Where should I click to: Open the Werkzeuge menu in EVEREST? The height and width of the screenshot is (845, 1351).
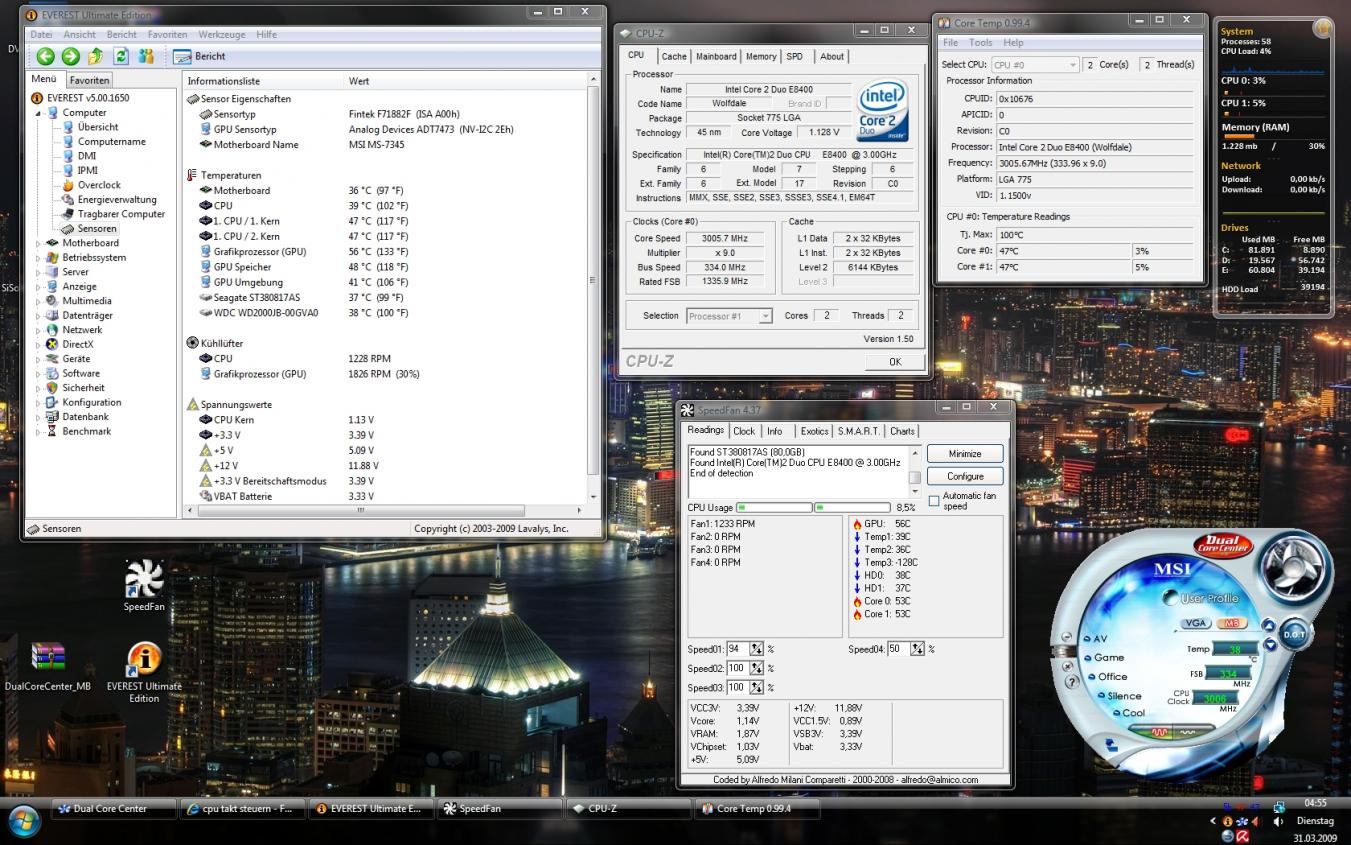point(221,34)
